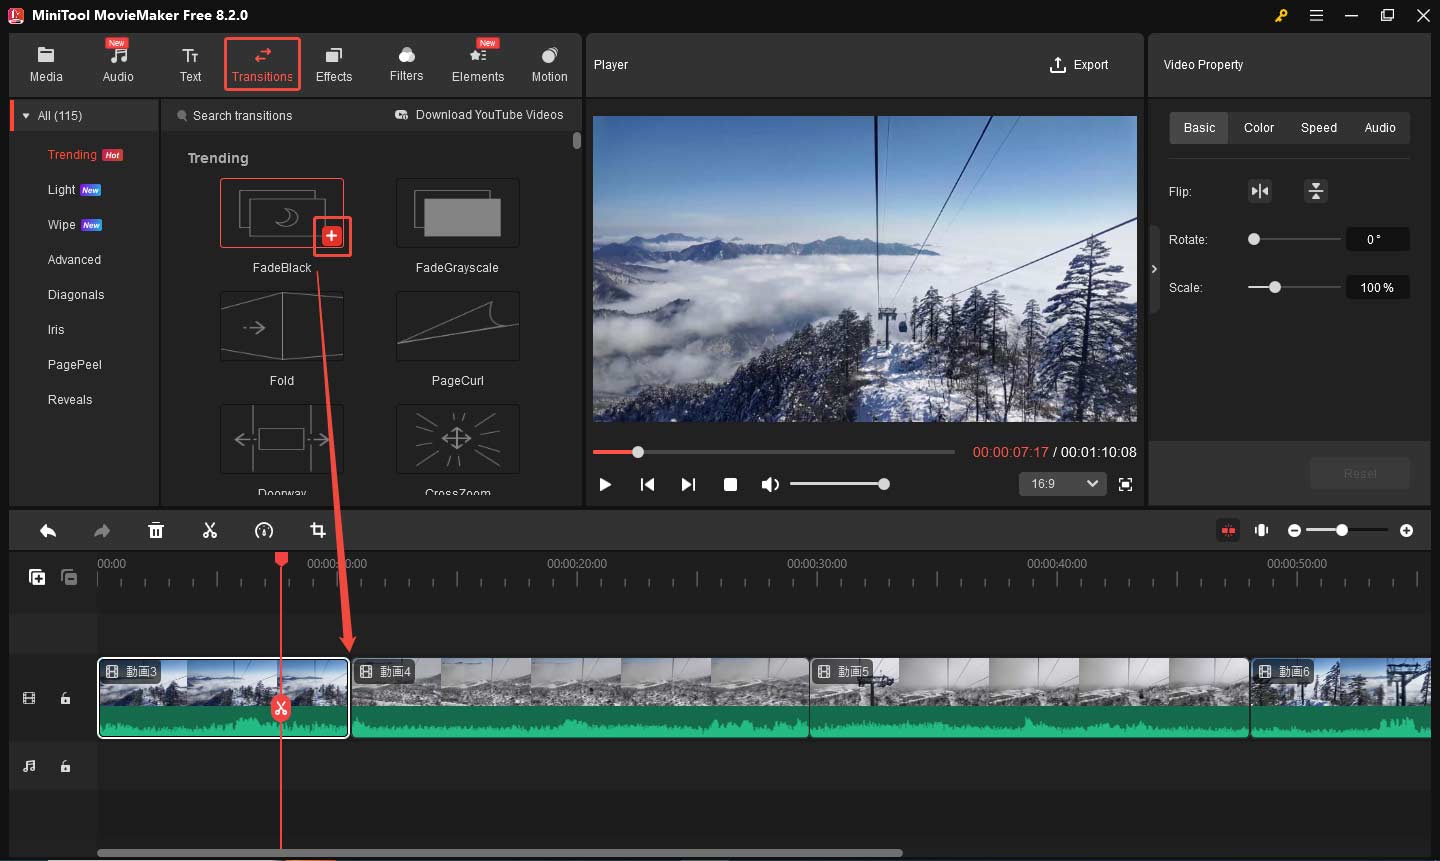Switch to the Text tab
The image size is (1440, 861).
point(190,64)
